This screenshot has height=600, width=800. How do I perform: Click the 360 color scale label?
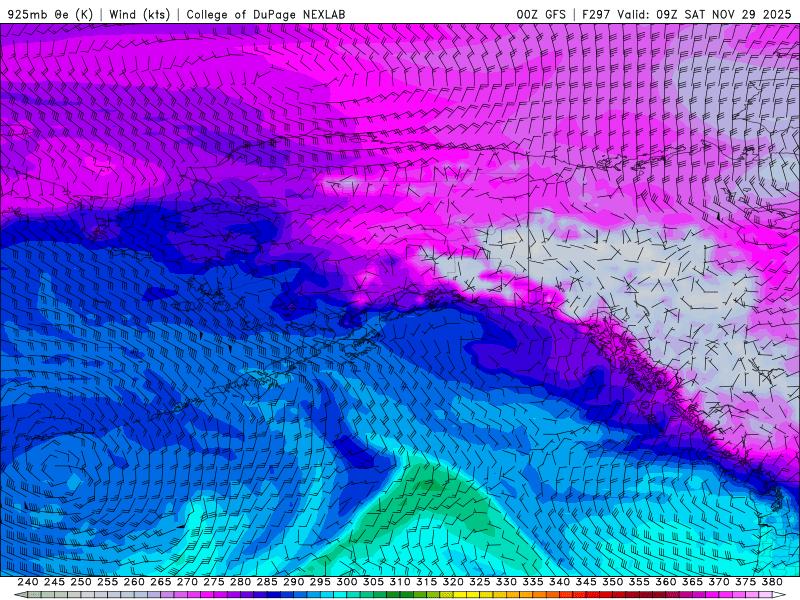point(665,582)
